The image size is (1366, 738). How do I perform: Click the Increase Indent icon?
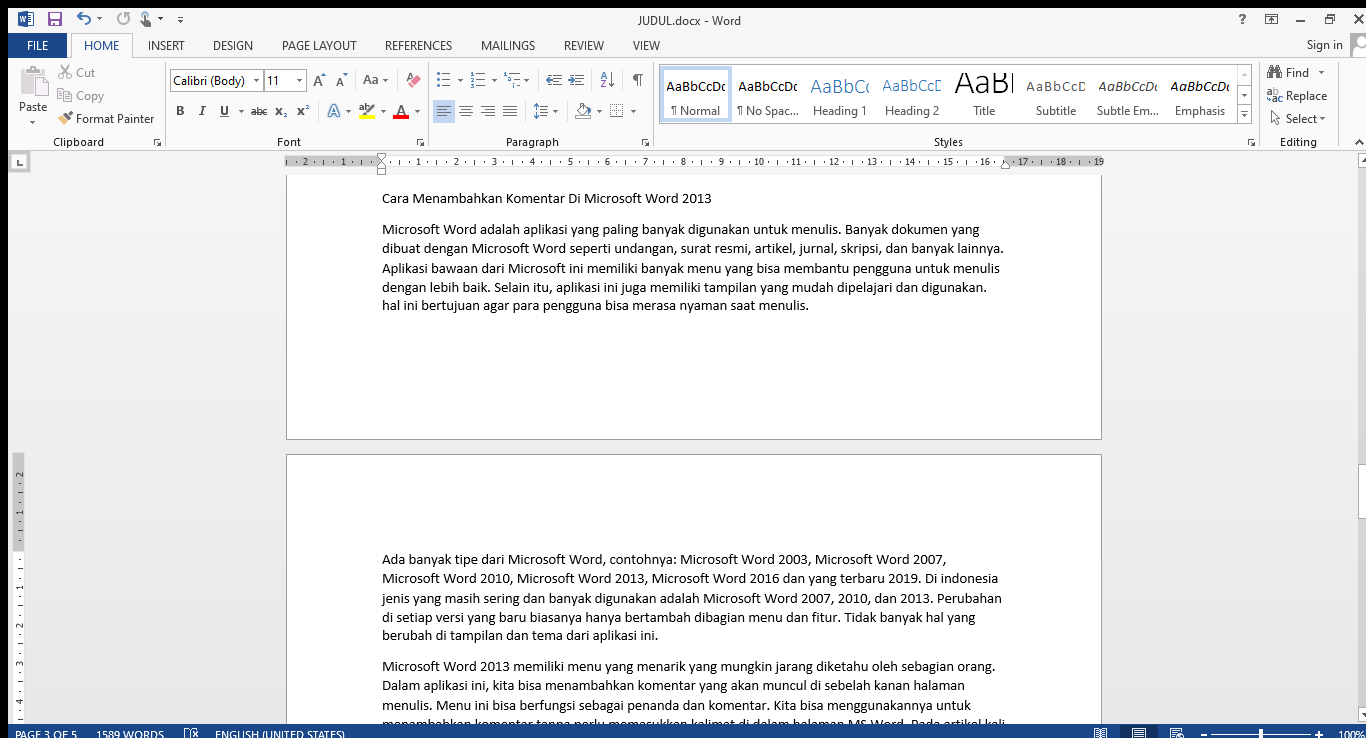[x=576, y=80]
